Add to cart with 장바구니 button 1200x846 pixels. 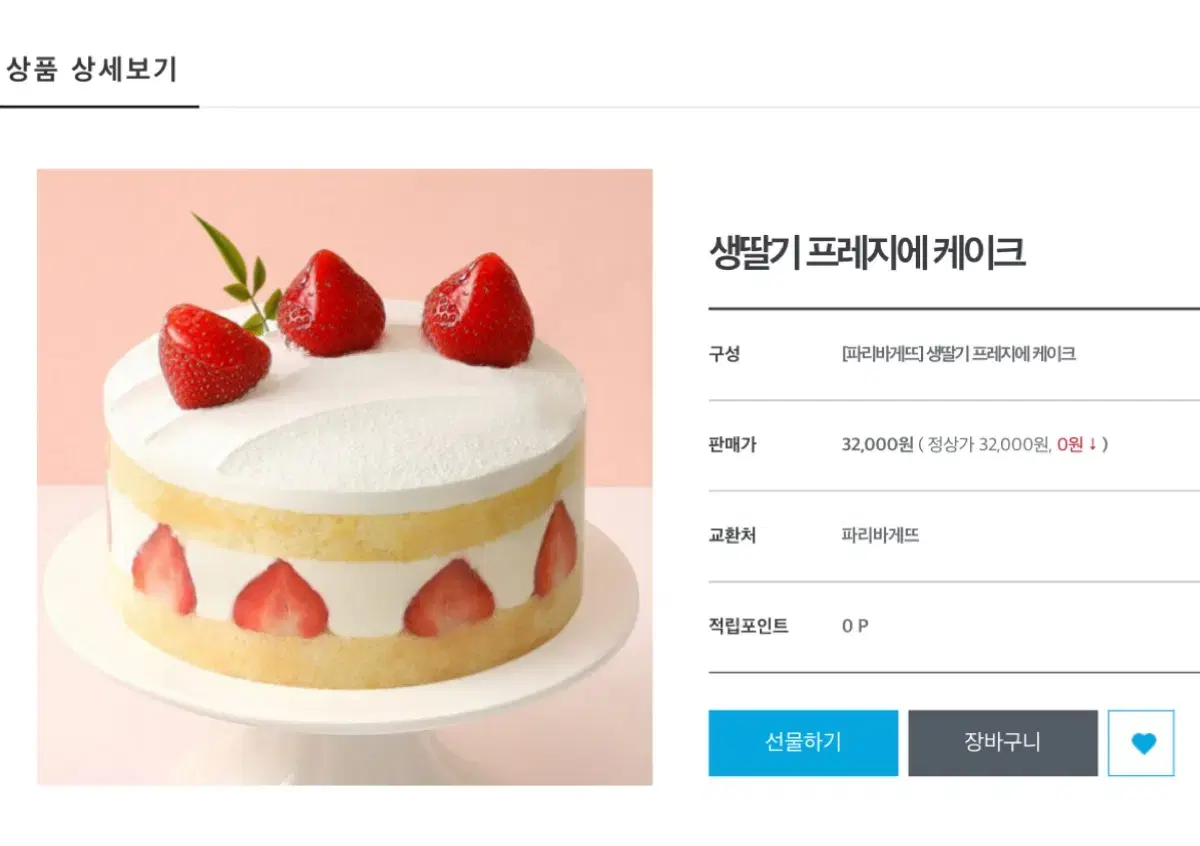tap(1002, 743)
